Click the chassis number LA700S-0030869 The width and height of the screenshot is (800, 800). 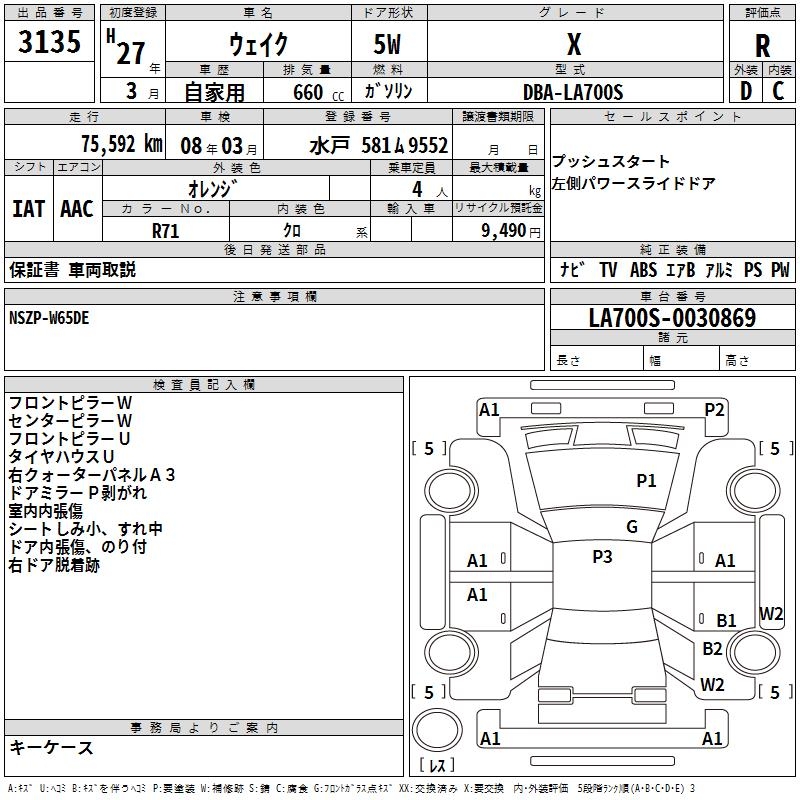(672, 318)
